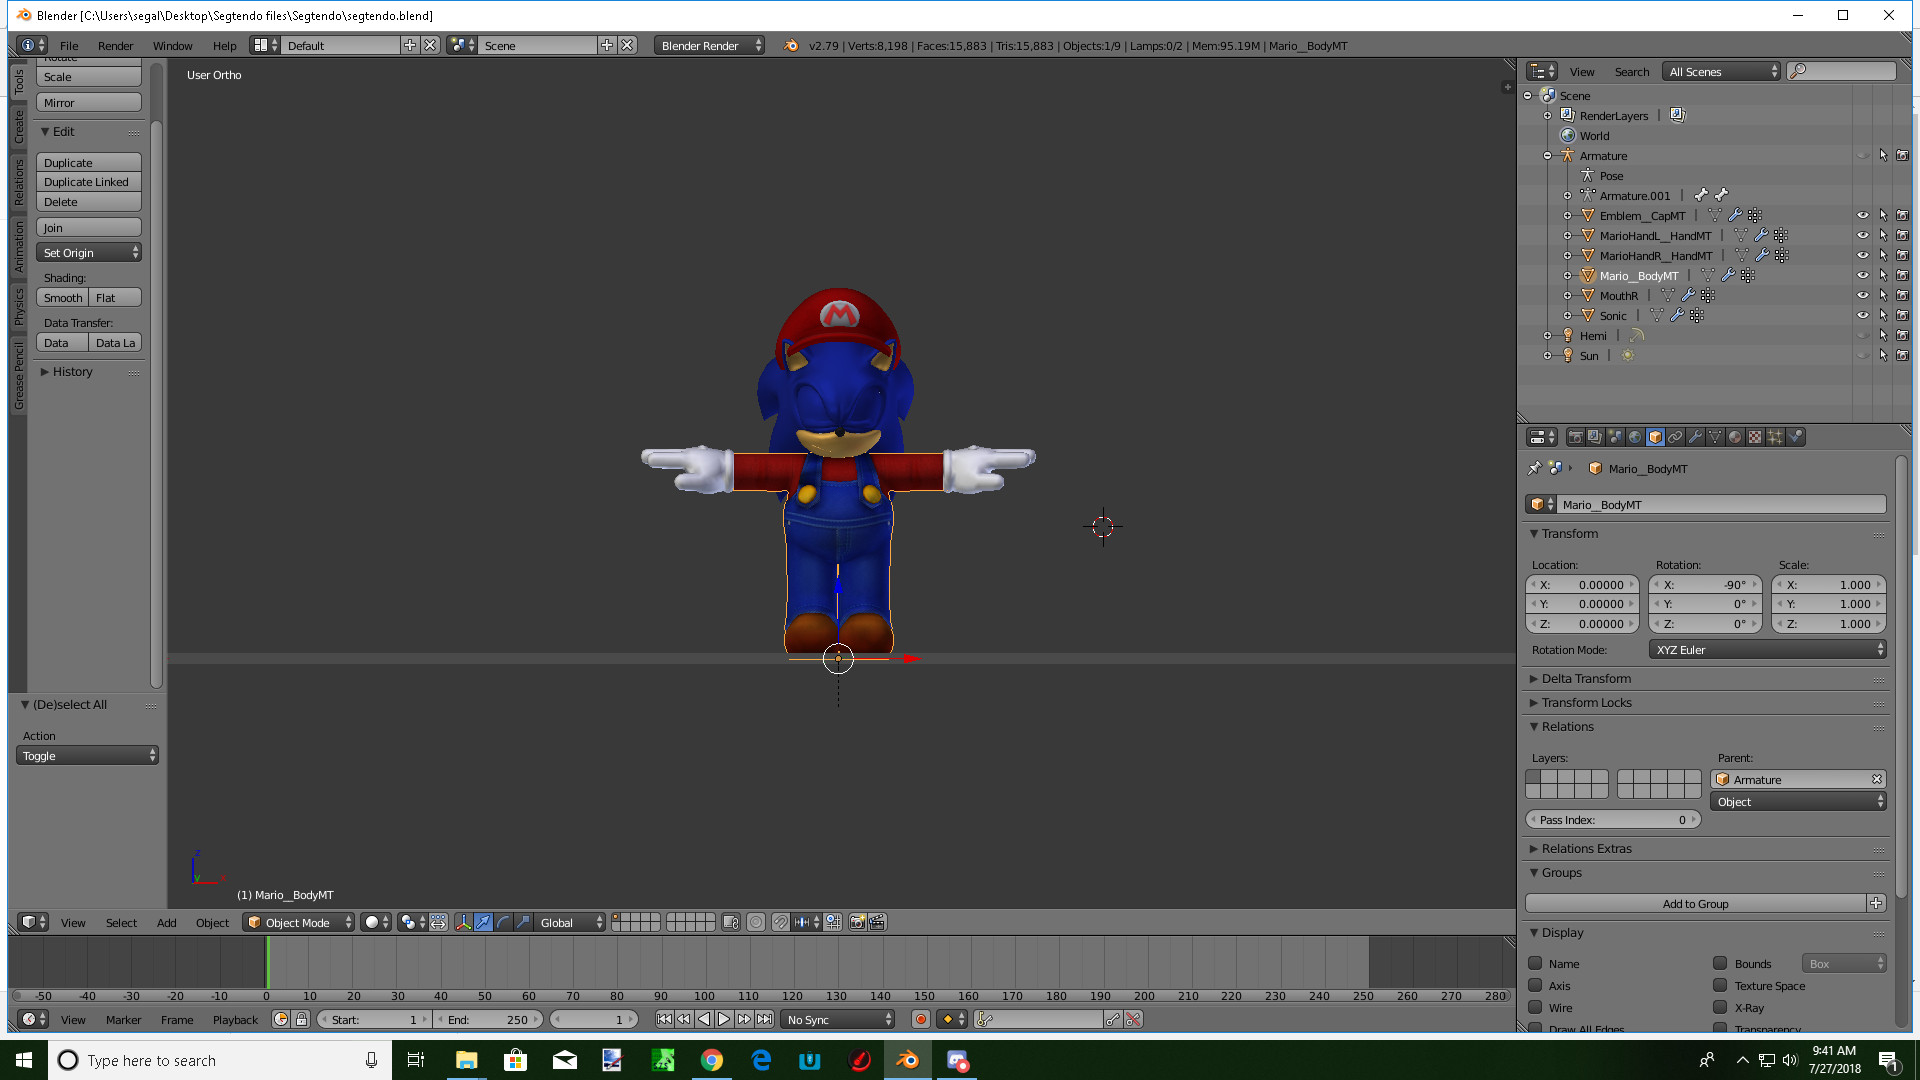
Task: Switch to the Material properties tab
Action: pos(1734,437)
